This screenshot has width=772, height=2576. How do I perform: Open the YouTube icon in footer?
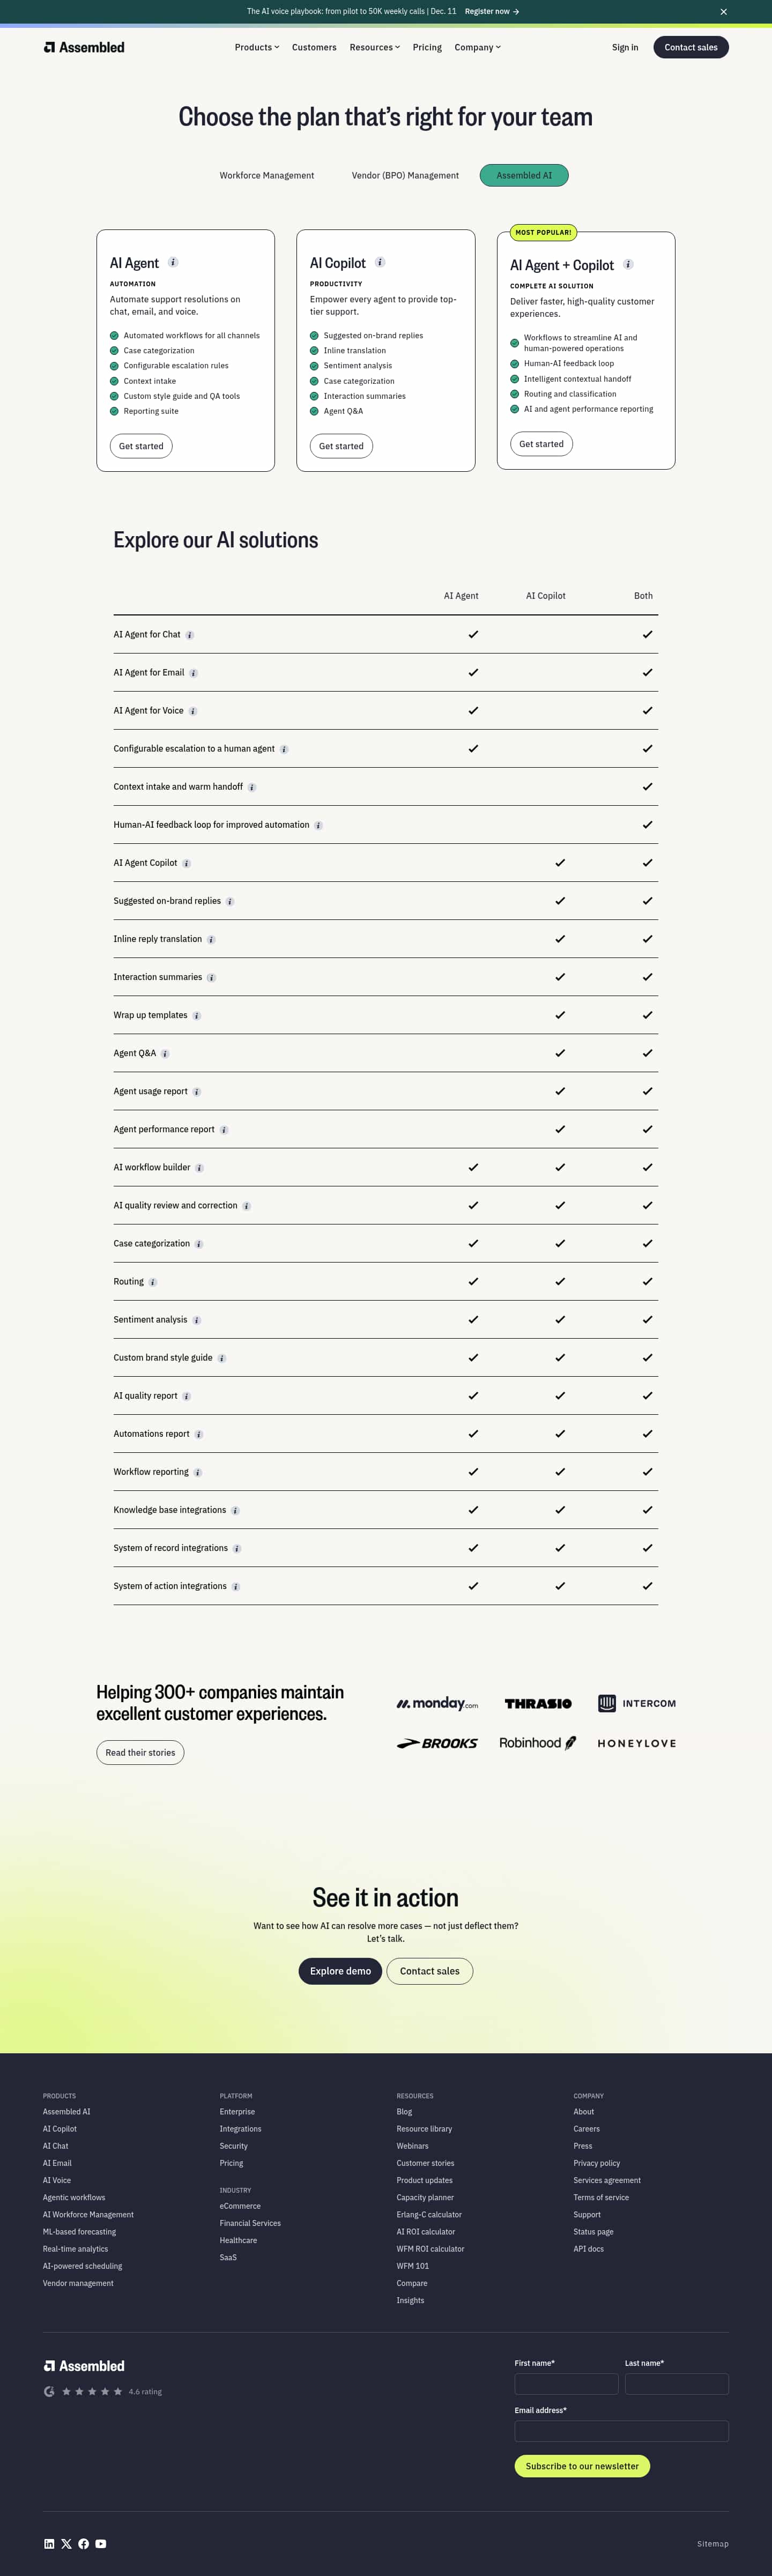(101, 2543)
